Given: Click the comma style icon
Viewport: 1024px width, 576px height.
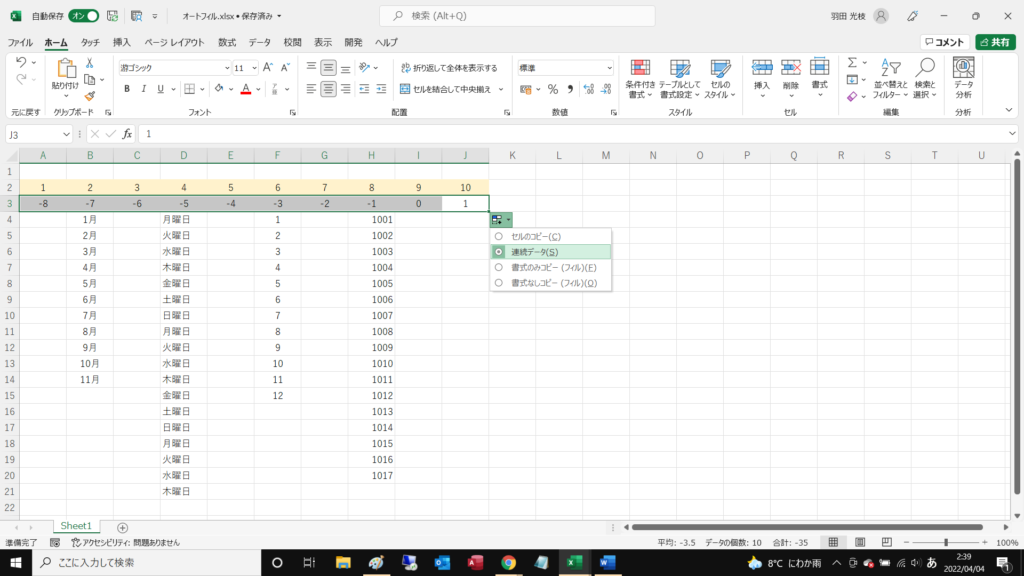Looking at the screenshot, I should coord(570,89).
